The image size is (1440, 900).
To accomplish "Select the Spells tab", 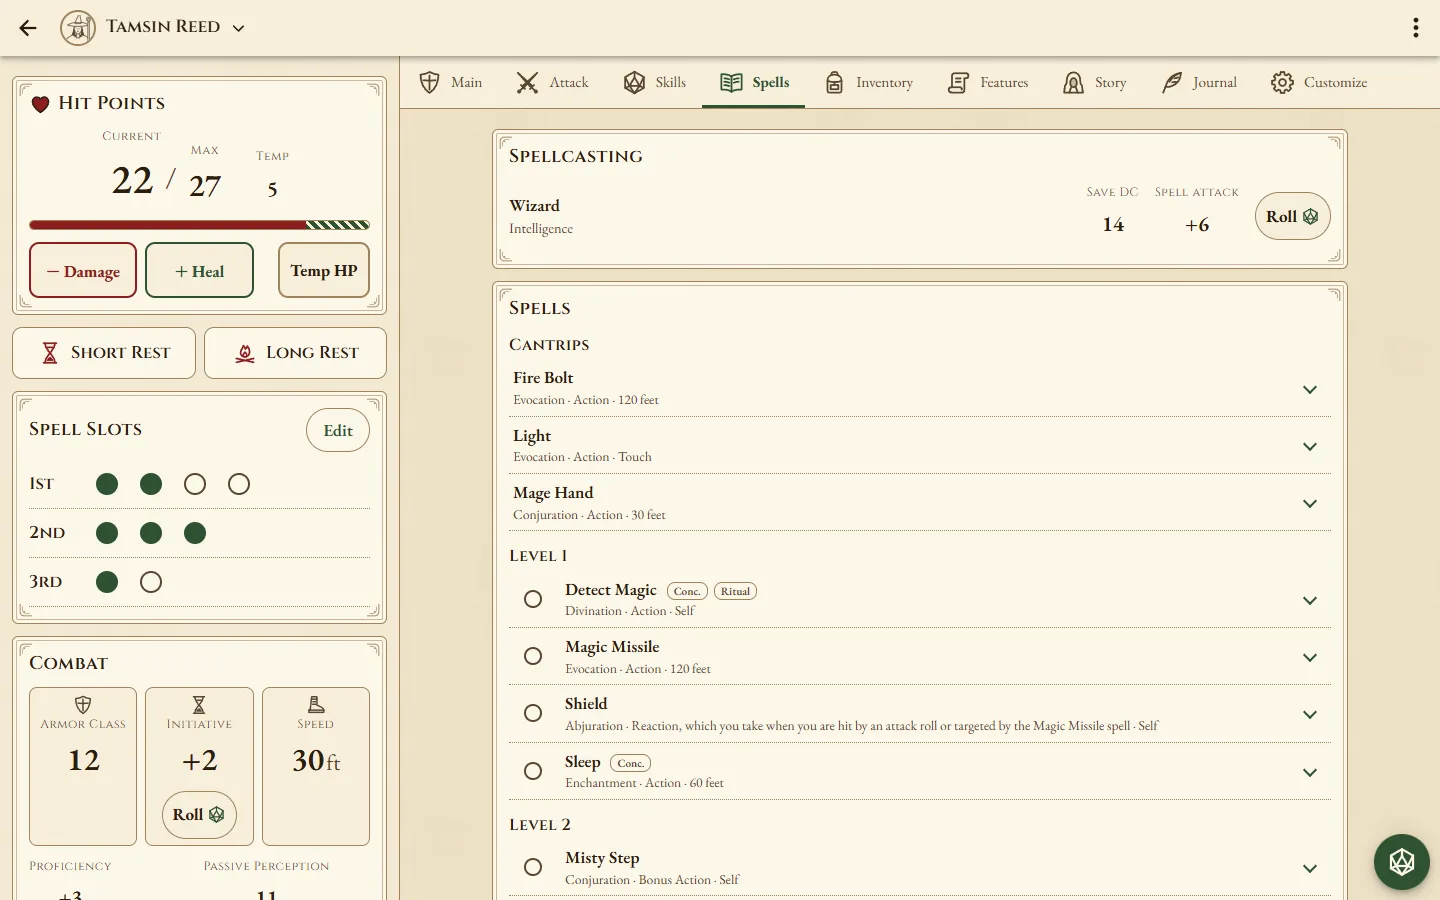I will click(x=754, y=83).
